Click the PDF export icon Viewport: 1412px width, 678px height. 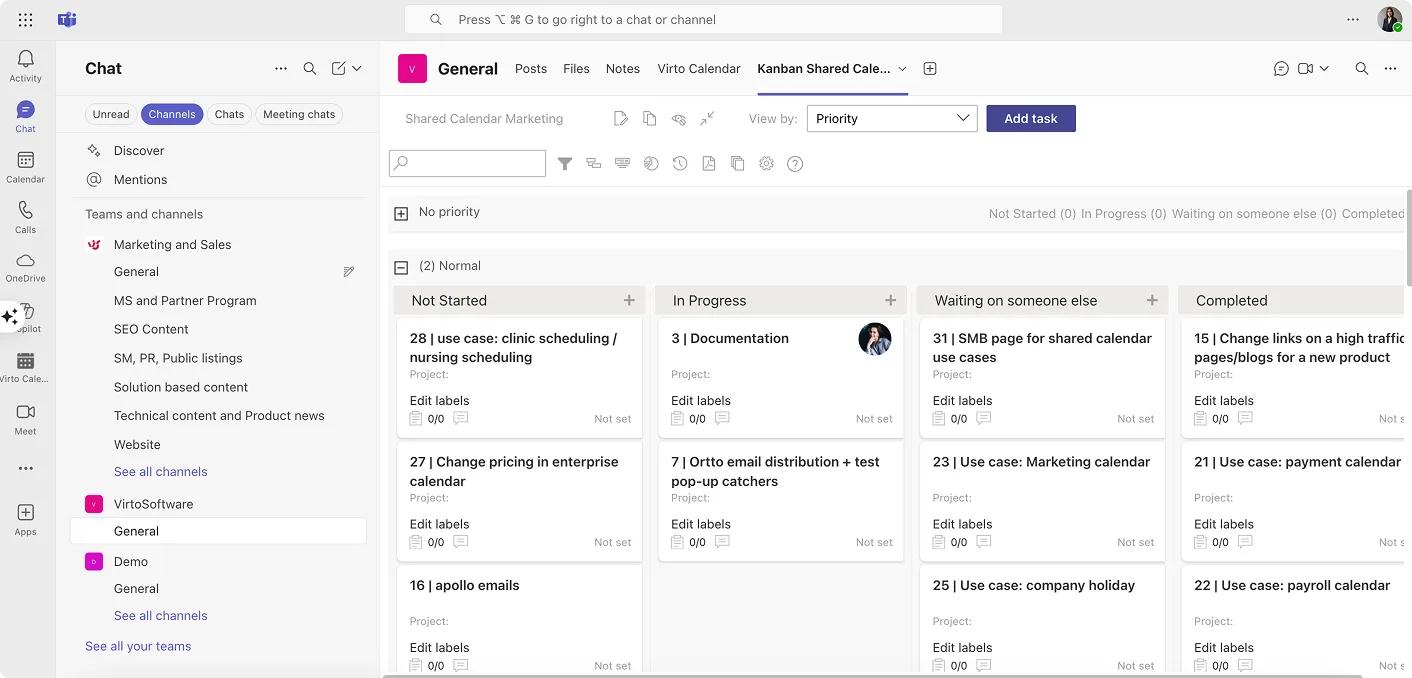pyautogui.click(x=709, y=163)
